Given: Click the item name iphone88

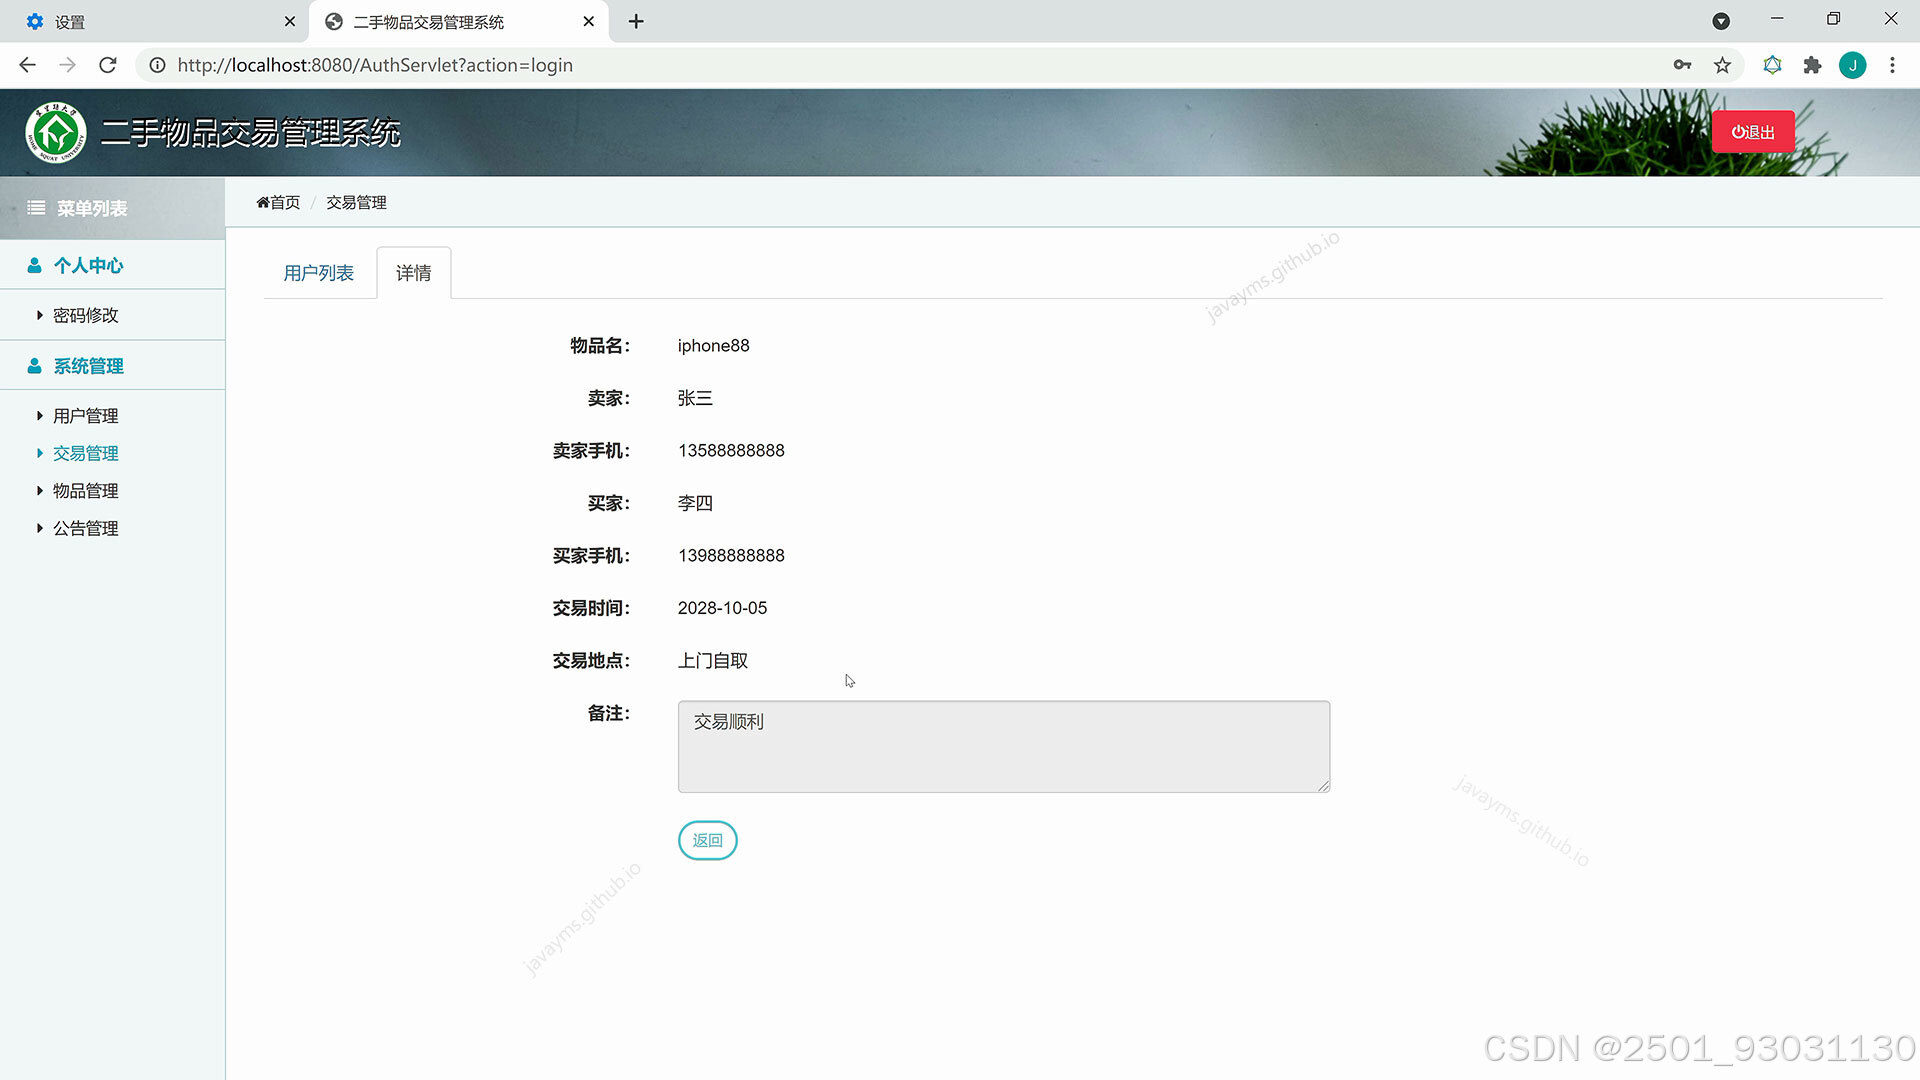Looking at the screenshot, I should coord(713,346).
